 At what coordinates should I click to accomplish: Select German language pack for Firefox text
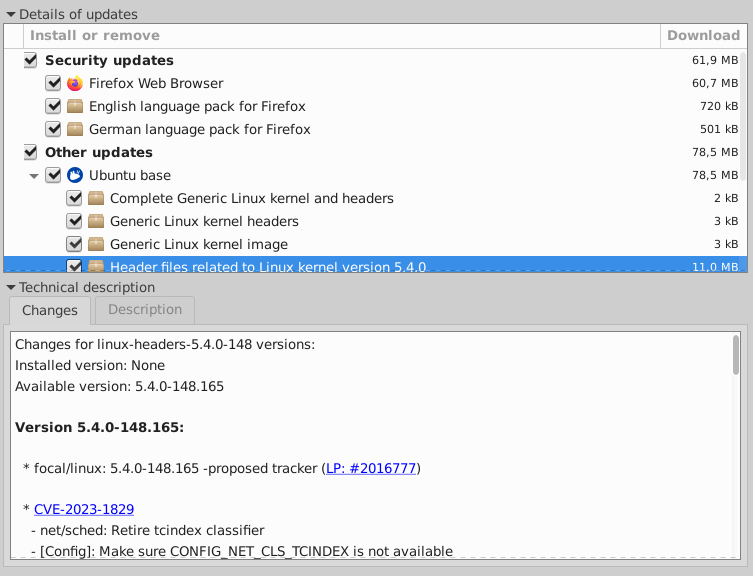(x=200, y=129)
